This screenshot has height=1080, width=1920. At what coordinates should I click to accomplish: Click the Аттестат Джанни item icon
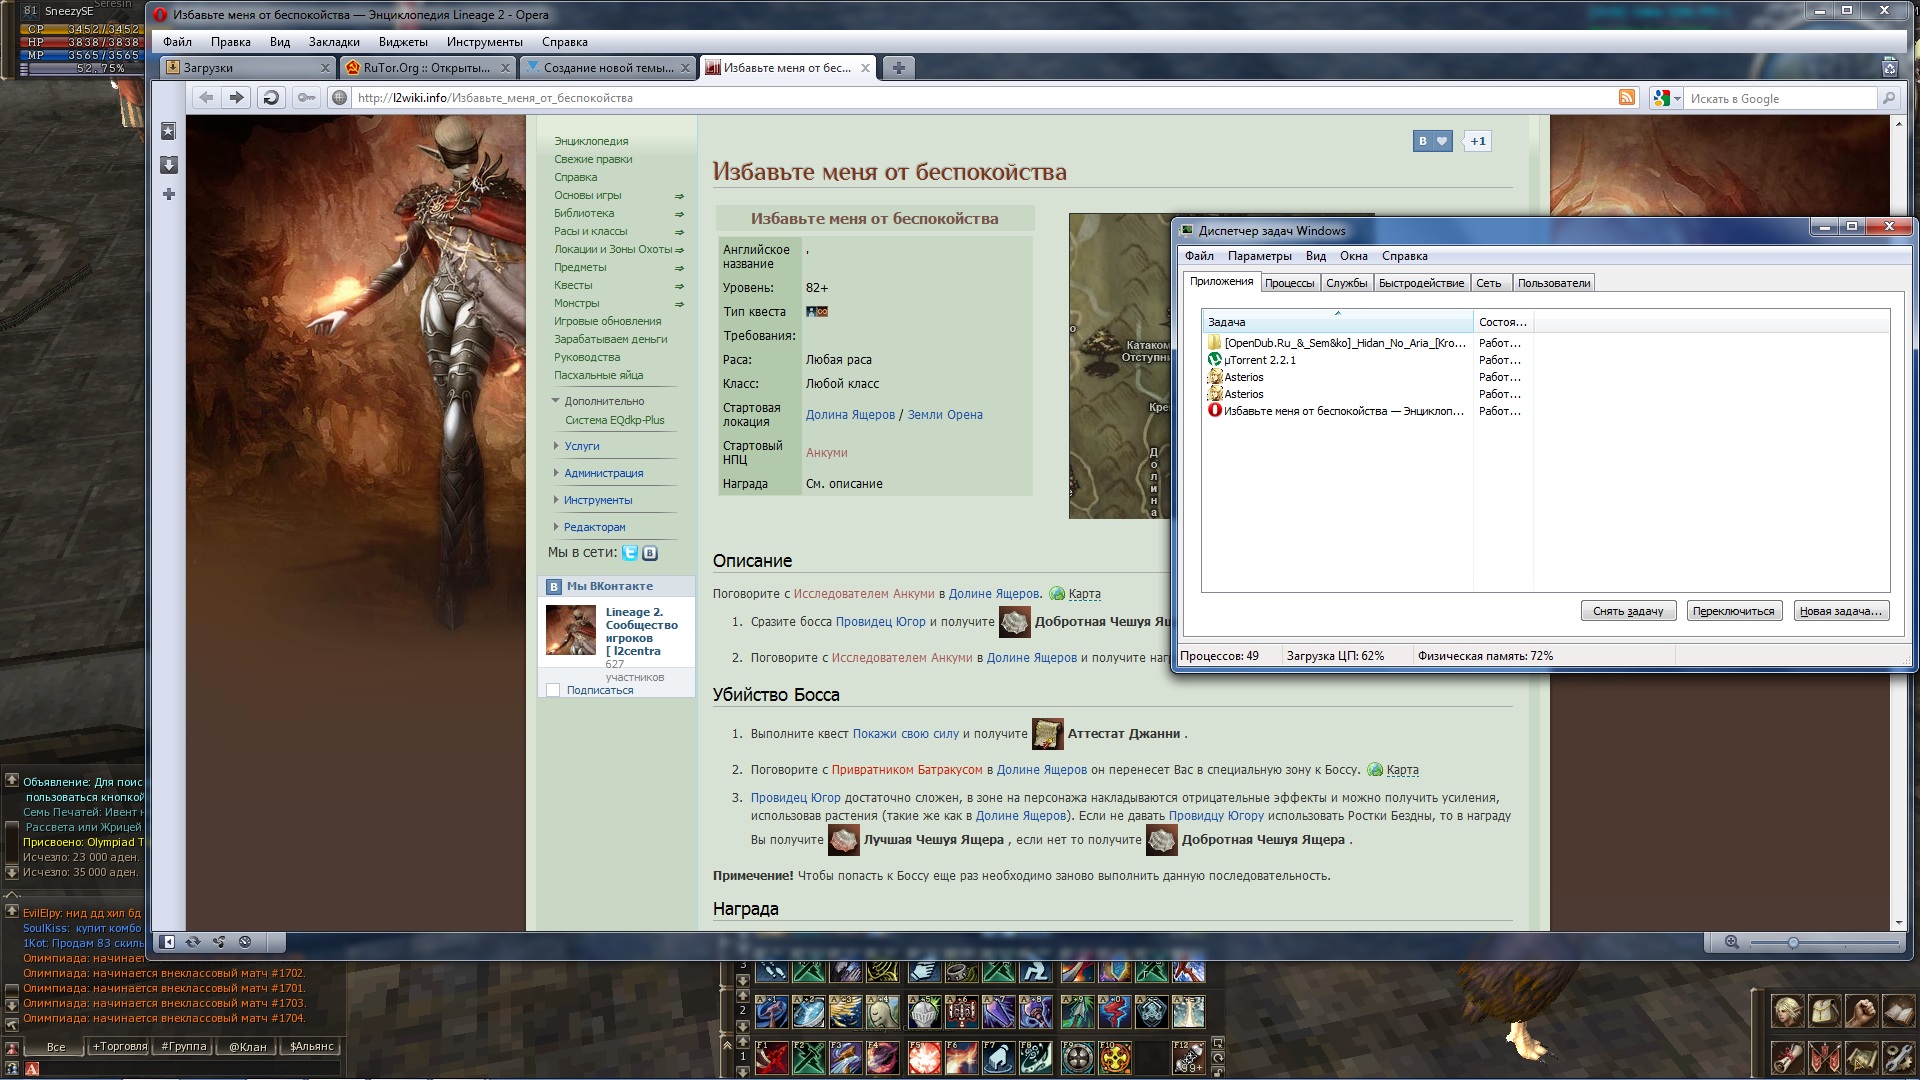tap(1047, 733)
